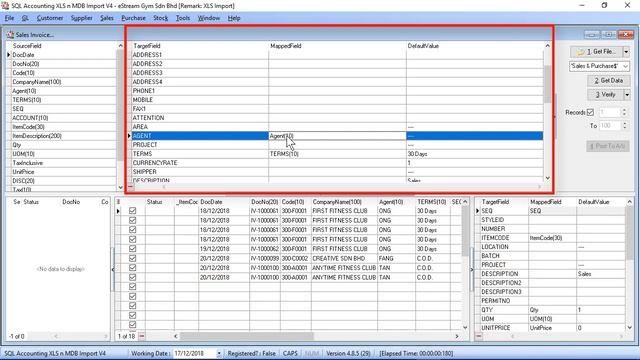Click the red minus icon beside '1 of 18'
Screen dimensions: 640x360
pos(142,336)
